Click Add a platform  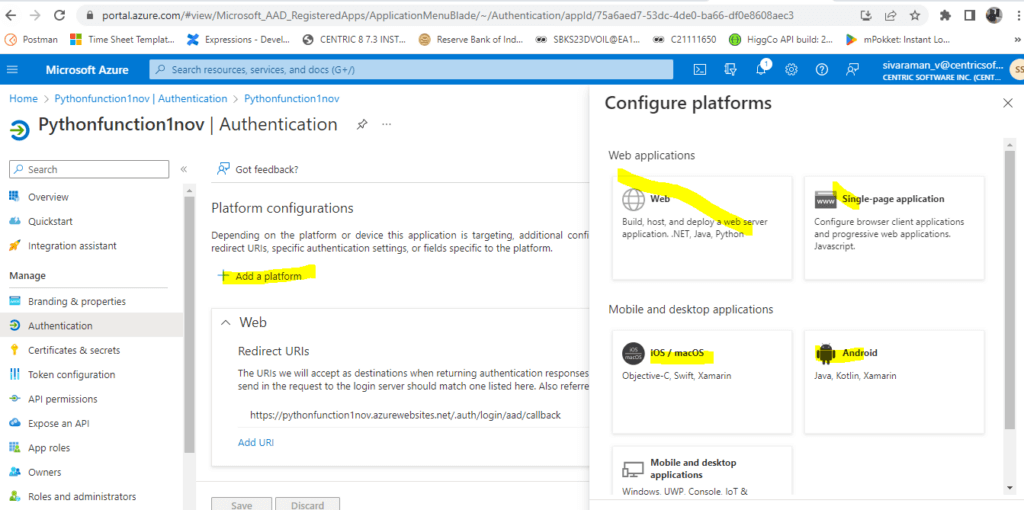point(260,276)
